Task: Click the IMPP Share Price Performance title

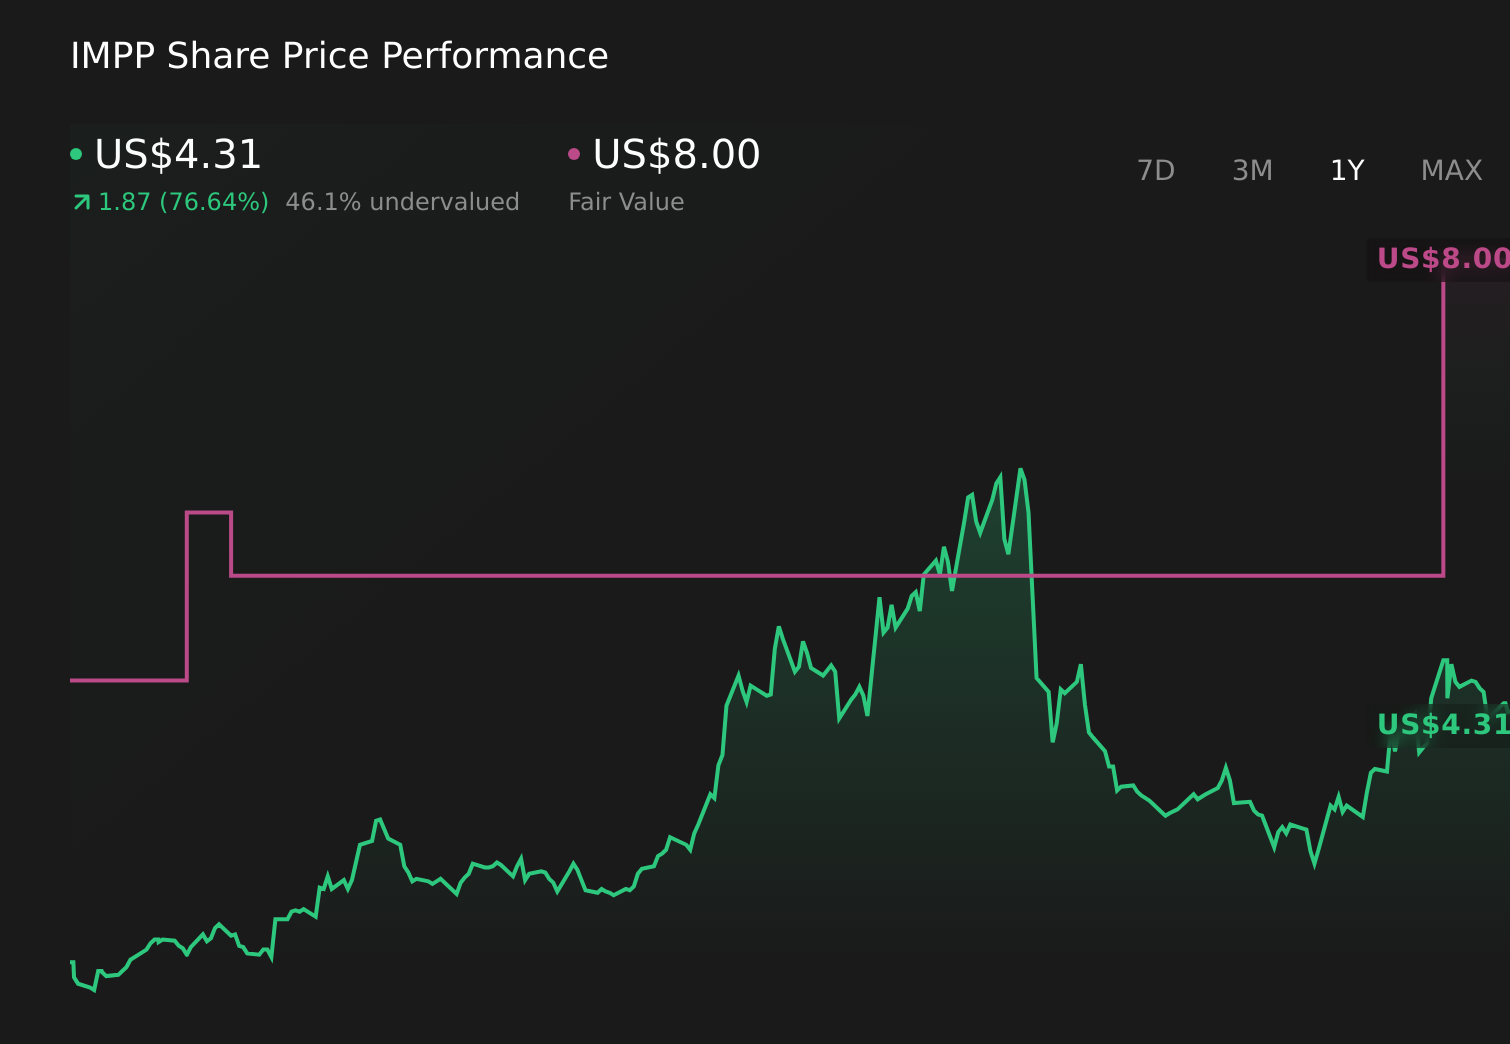Action: [339, 56]
